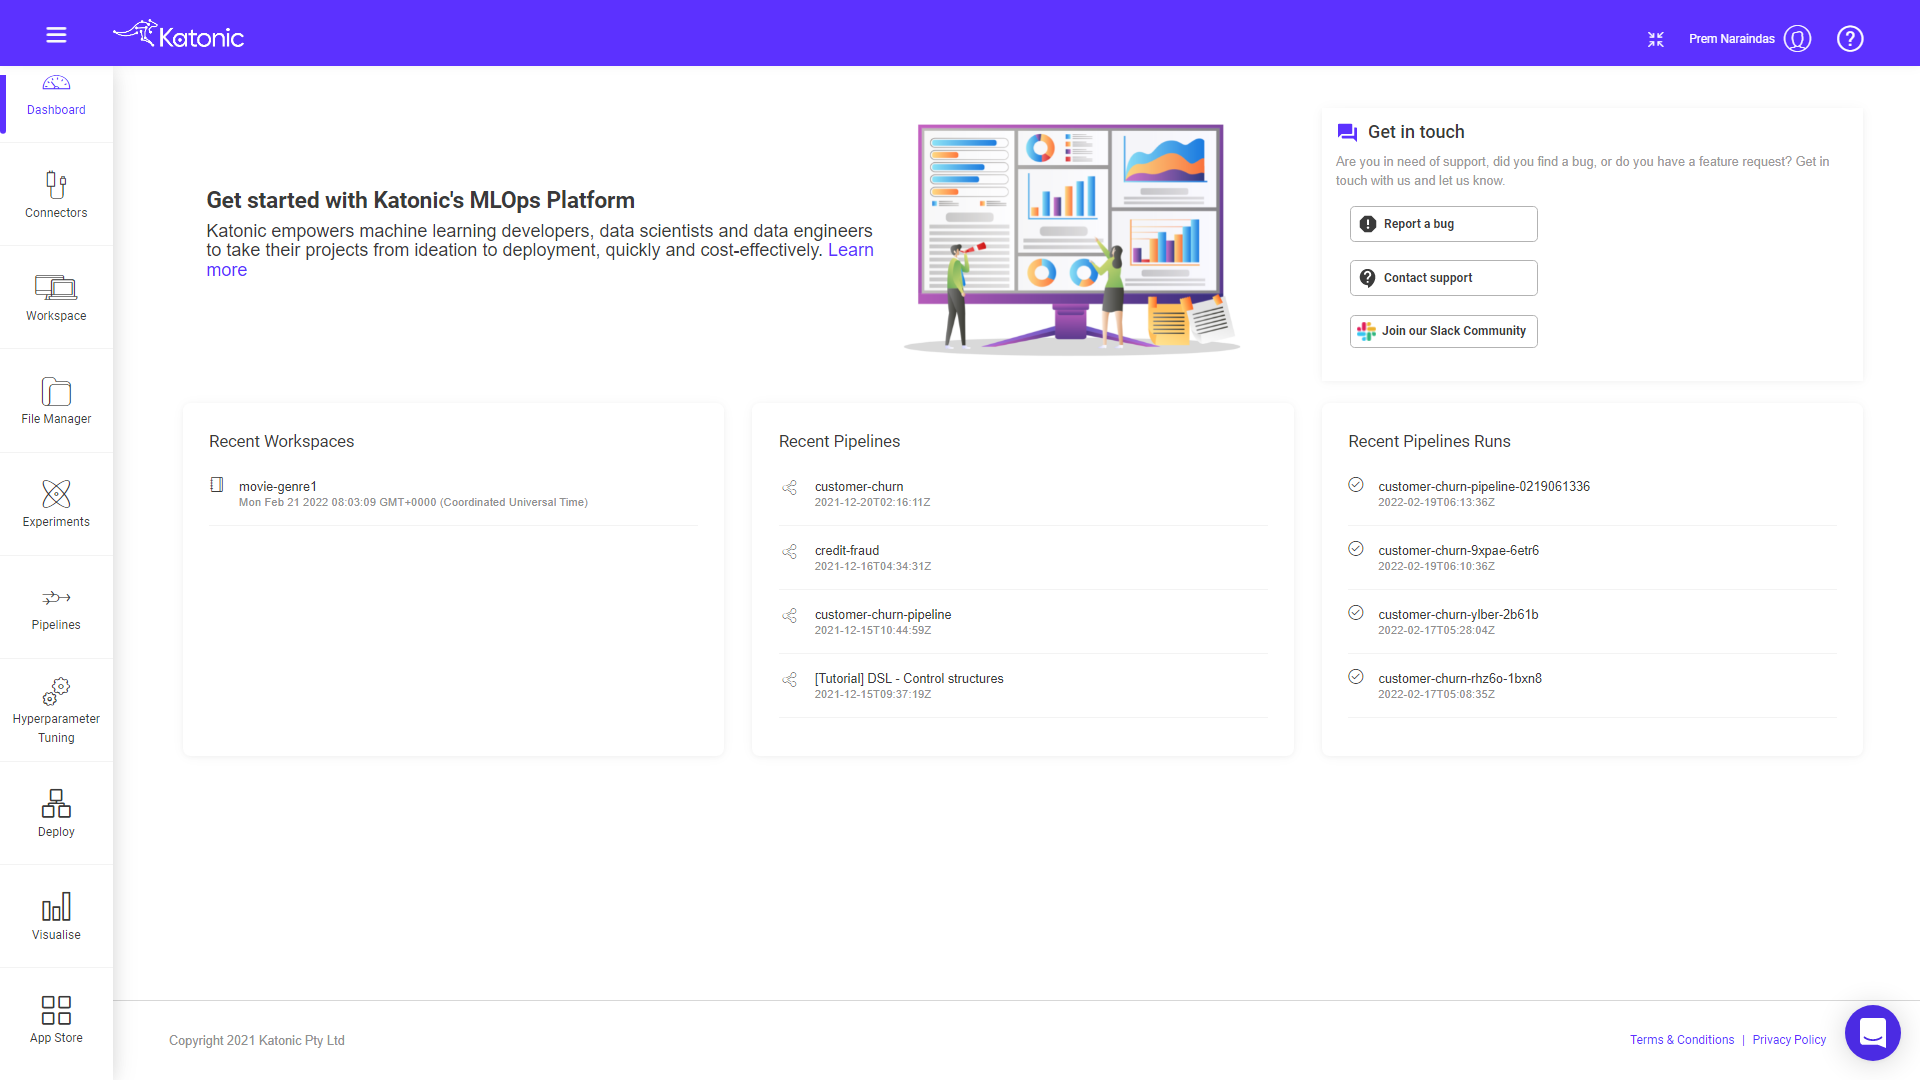Image resolution: width=1920 pixels, height=1080 pixels.
Task: Open the help question mark icon
Action: click(1850, 39)
